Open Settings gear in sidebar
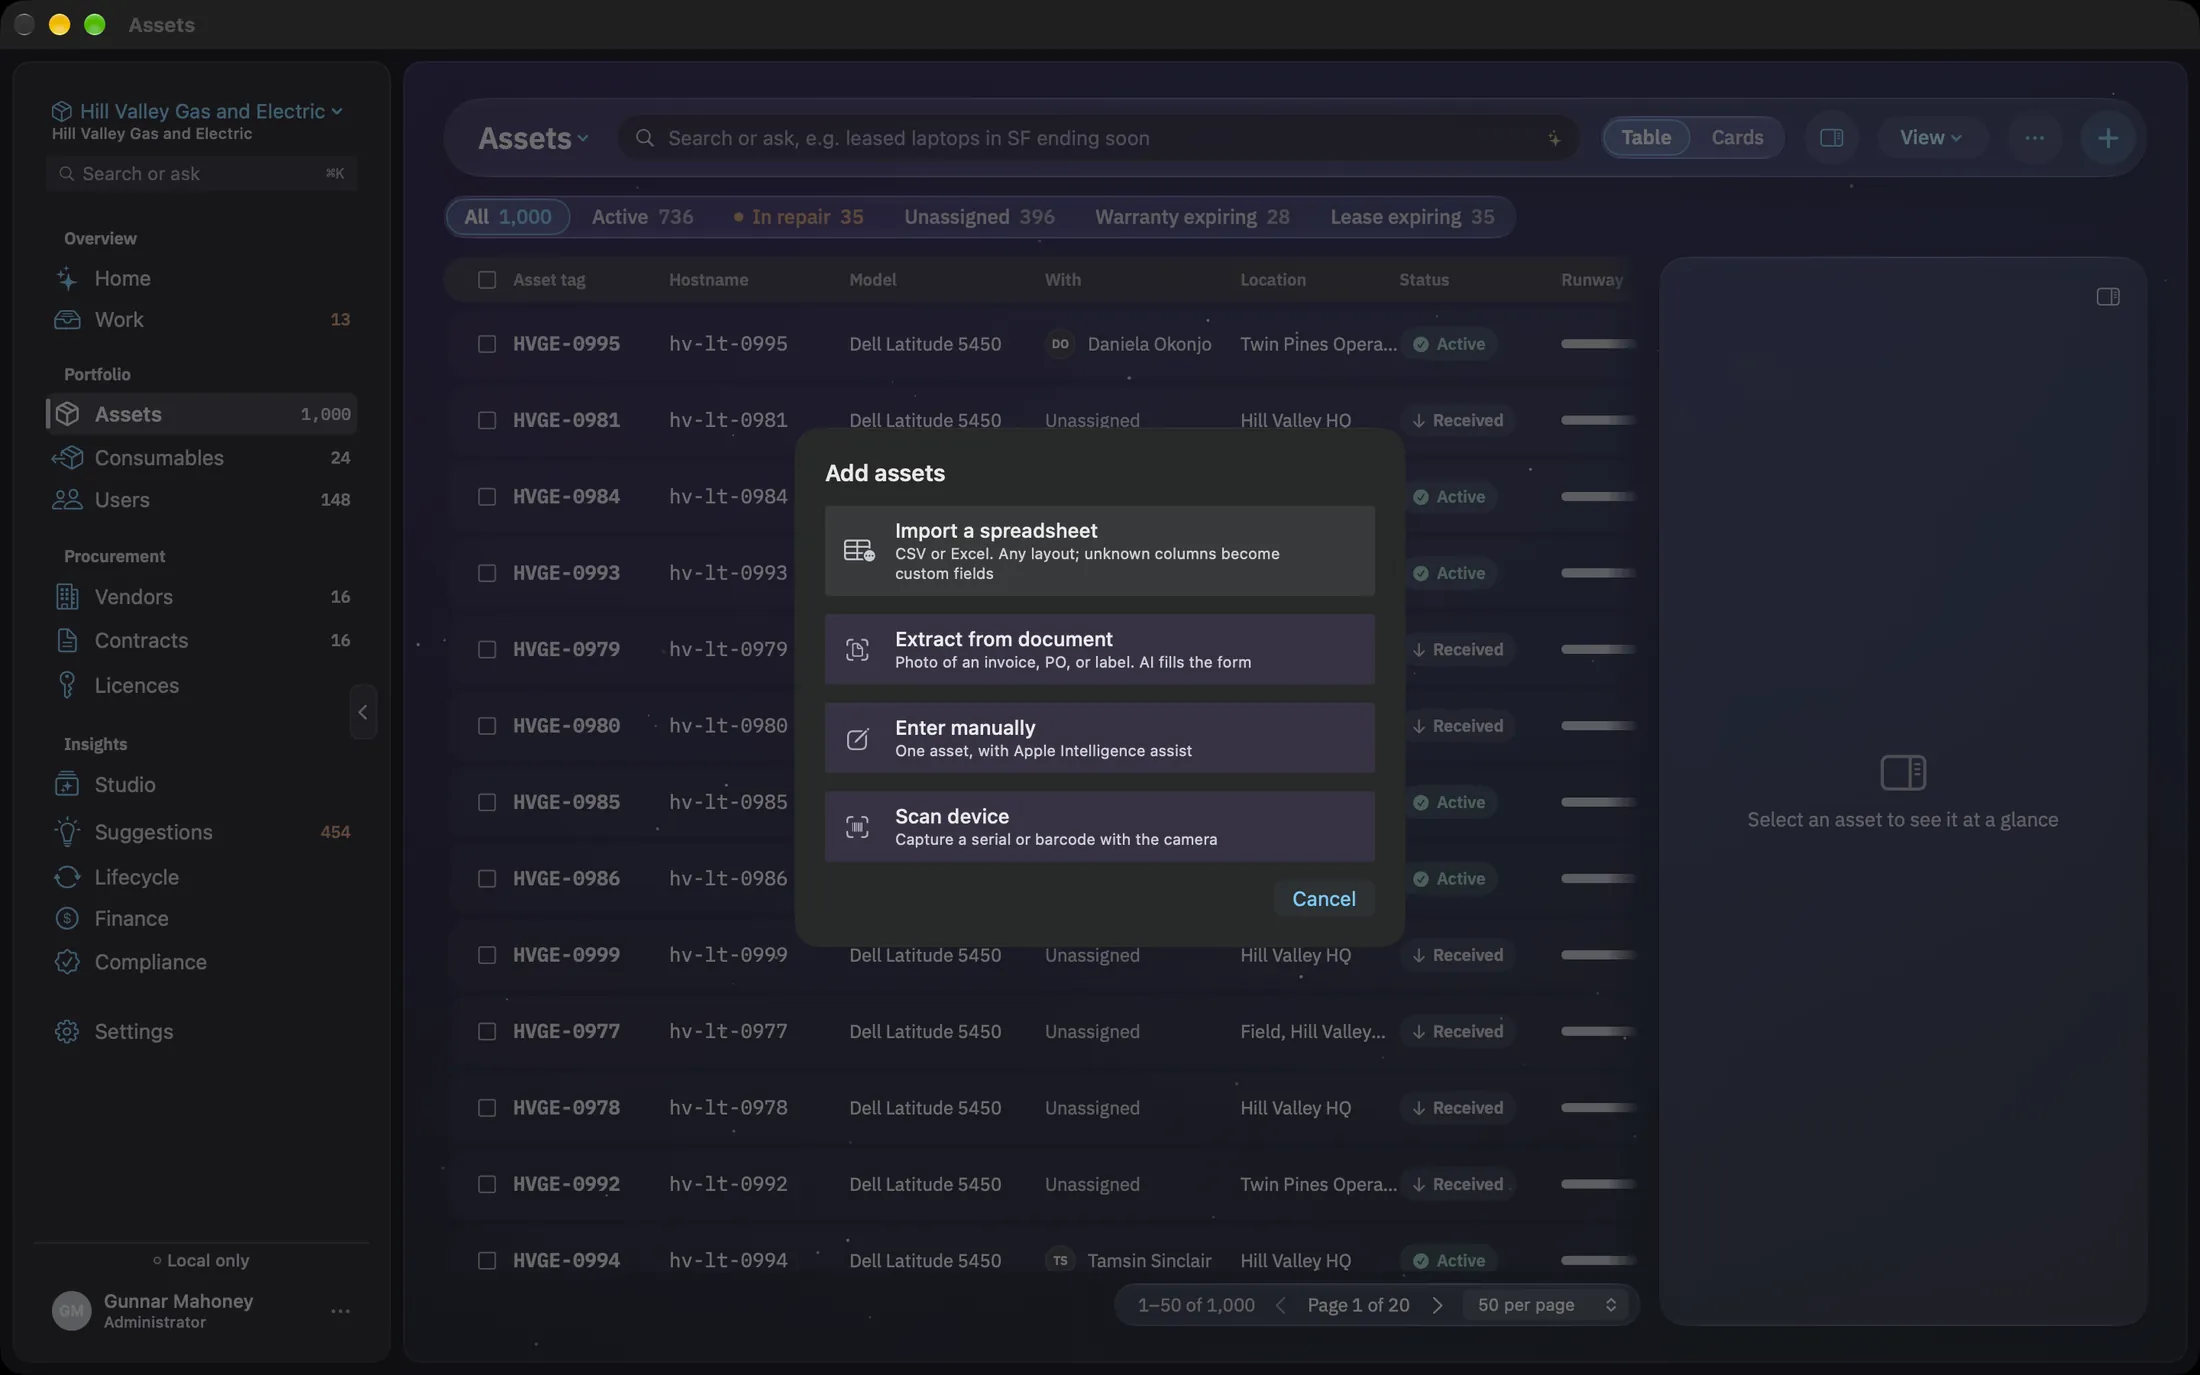2200x1375 pixels. click(x=201, y=1032)
